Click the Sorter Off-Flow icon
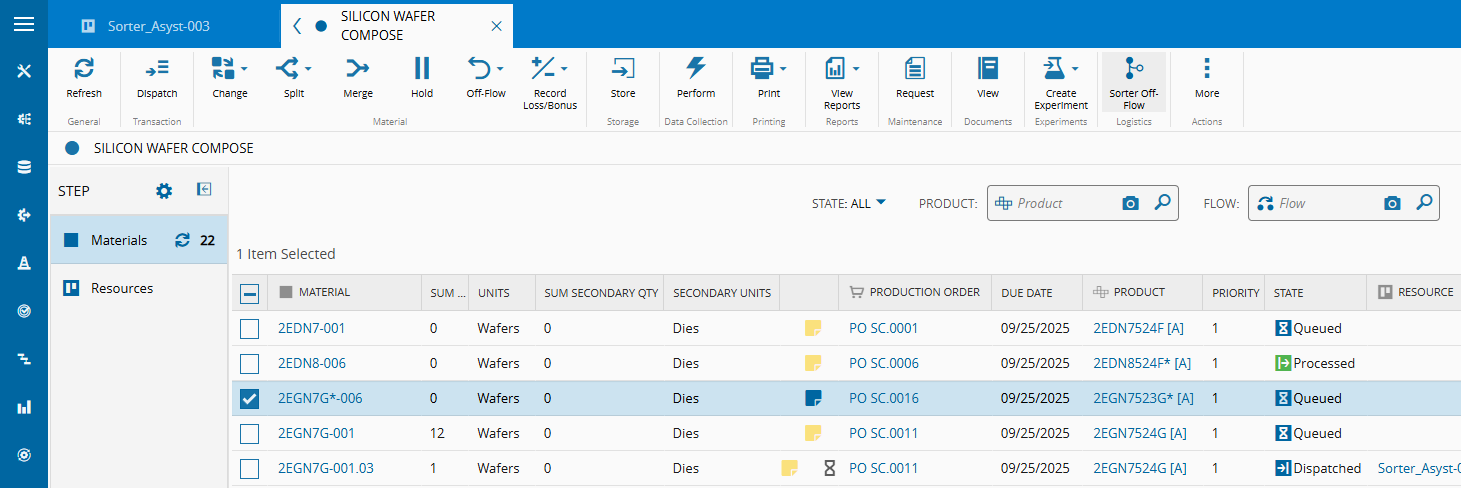Image resolution: width=1461 pixels, height=488 pixels. click(1134, 68)
